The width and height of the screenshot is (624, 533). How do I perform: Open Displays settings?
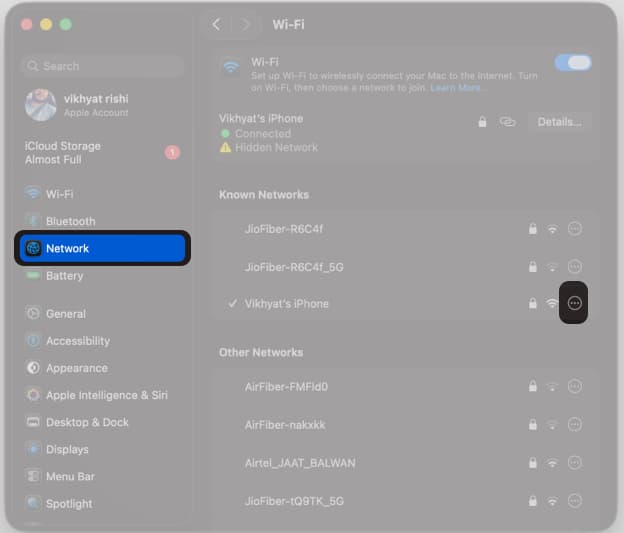[x=102, y=449]
